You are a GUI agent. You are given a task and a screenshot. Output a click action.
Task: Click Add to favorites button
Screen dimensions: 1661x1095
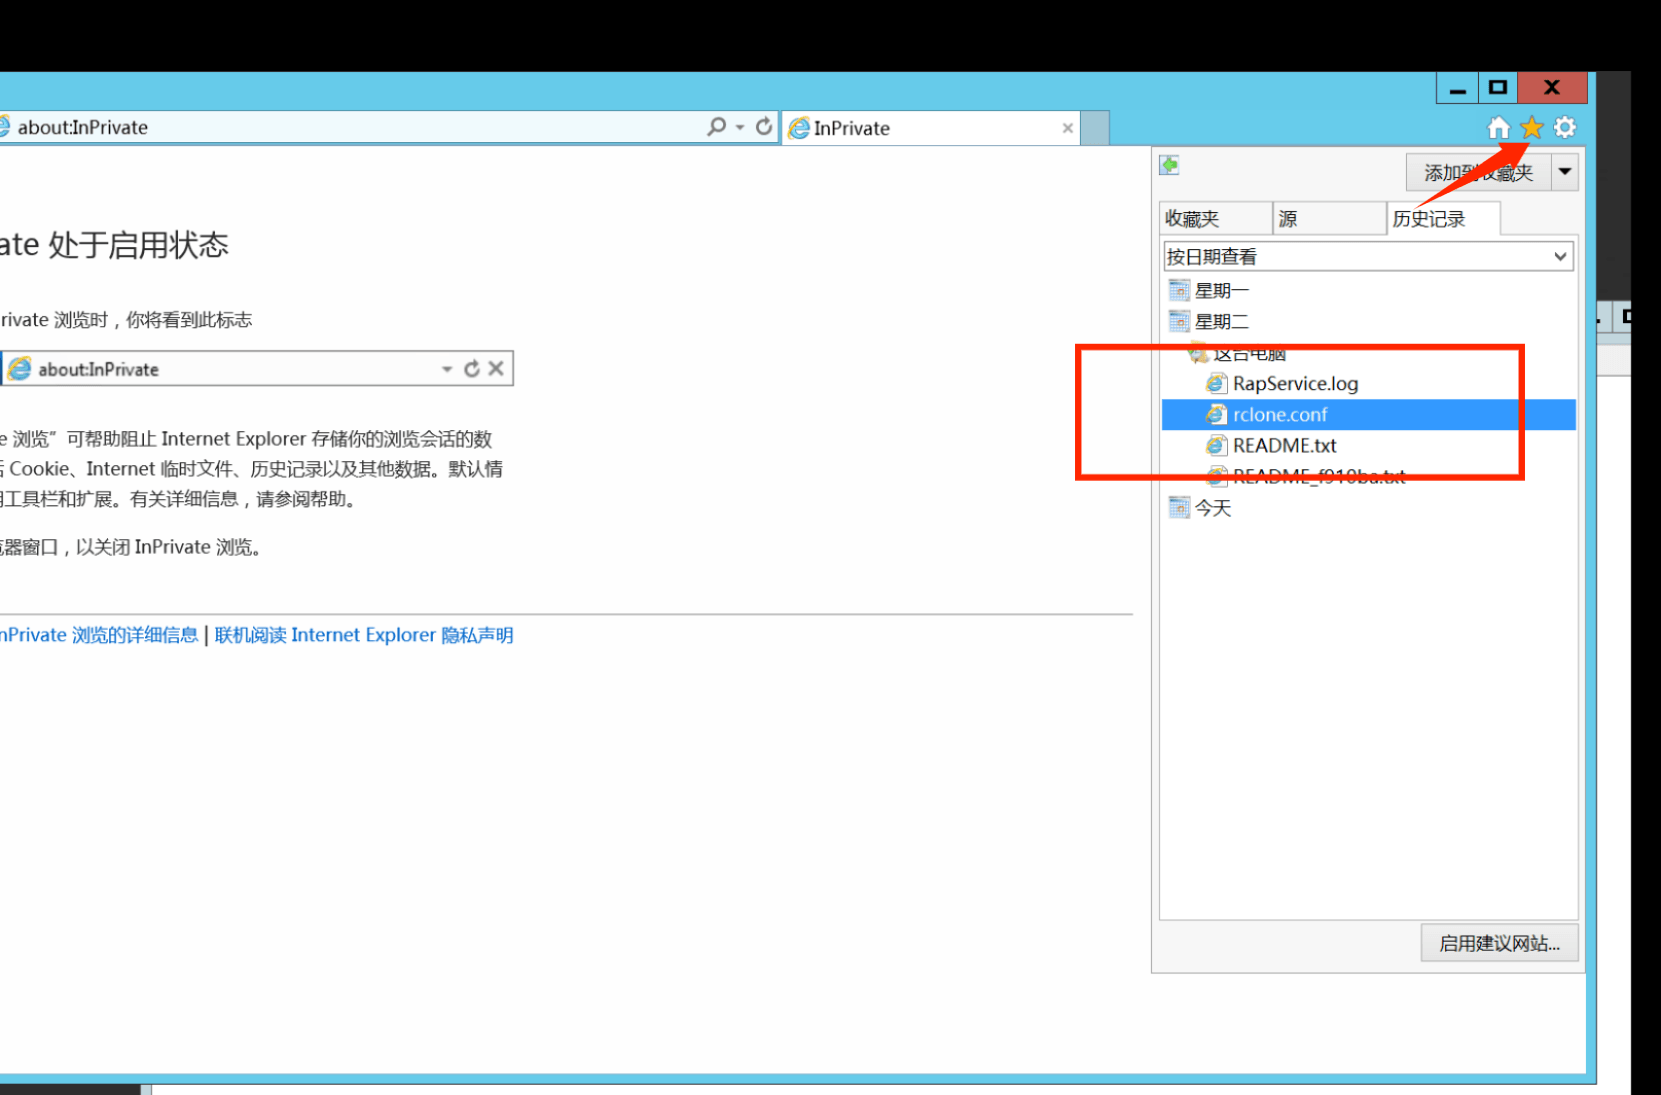coord(1478,173)
